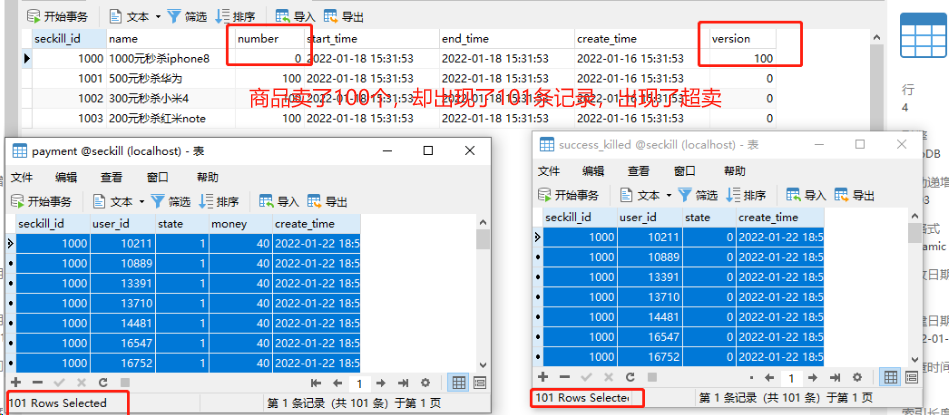Maximize the payment window
The width and height of the screenshot is (949, 415).
(428, 150)
